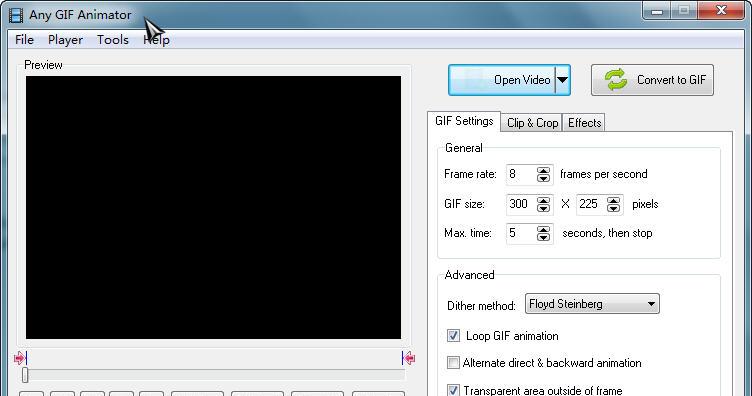Screen dimensions: 752x396
Task: Close the Any GIF Animator window
Action: click(x=721, y=11)
